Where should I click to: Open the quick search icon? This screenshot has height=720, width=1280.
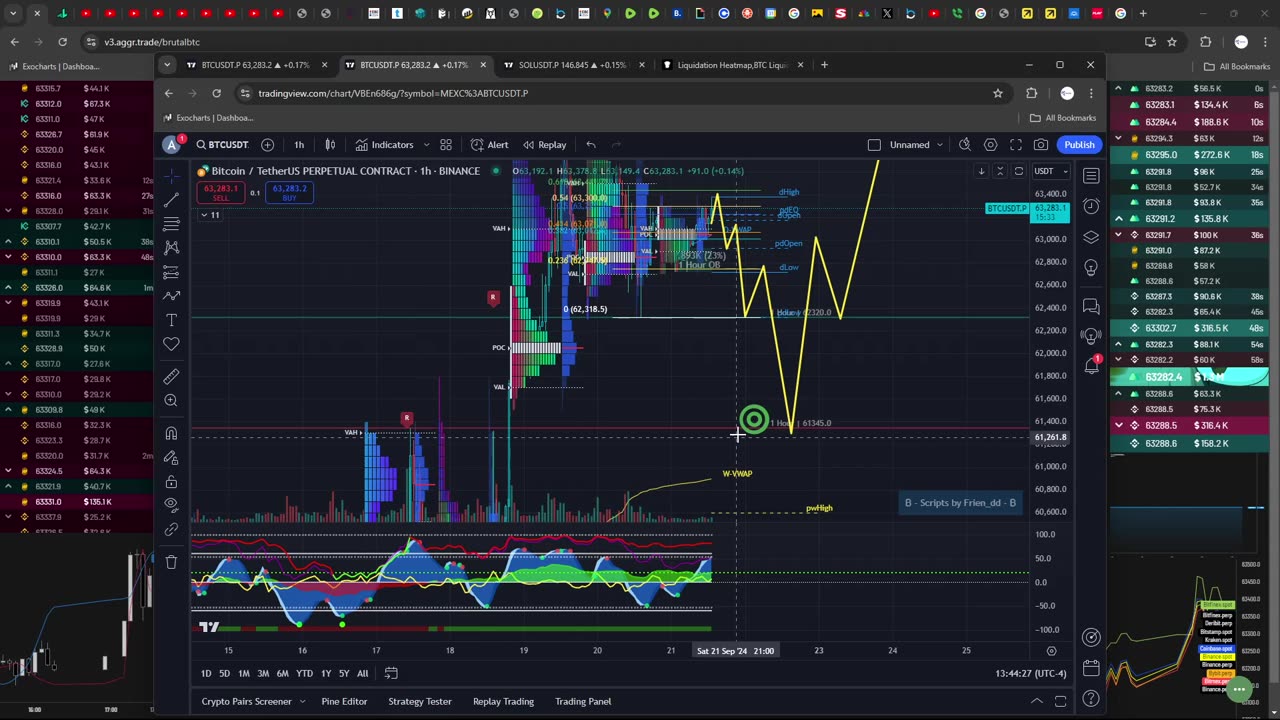pyautogui.click(x=965, y=145)
